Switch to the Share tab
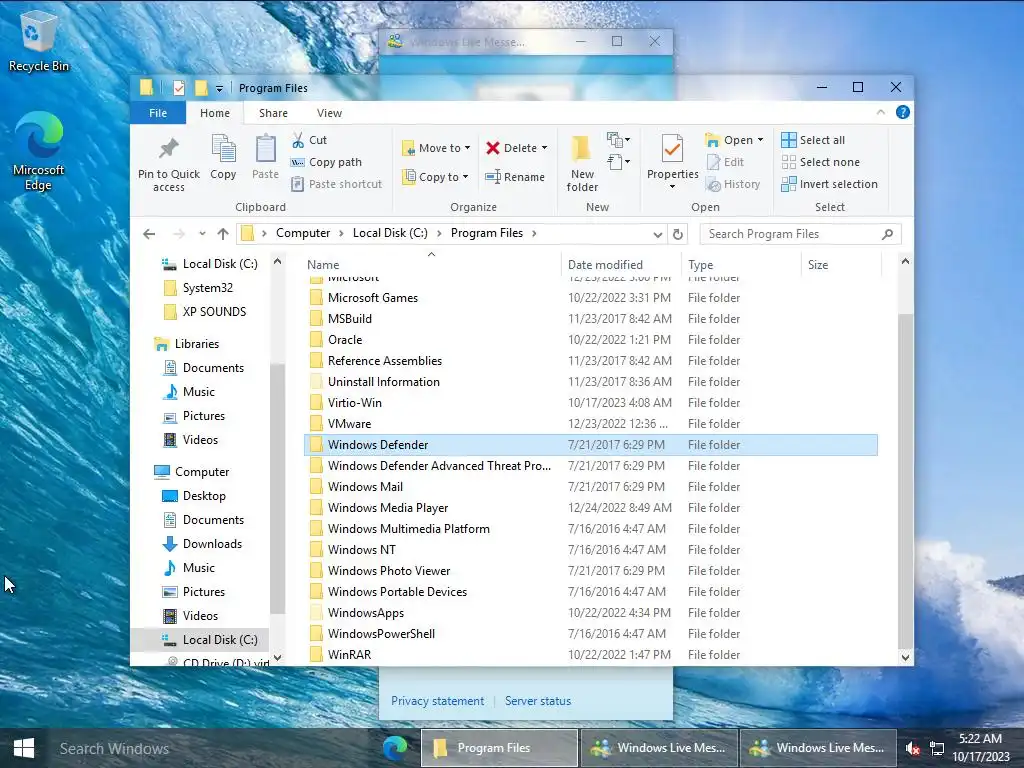1024x768 pixels. [273, 113]
